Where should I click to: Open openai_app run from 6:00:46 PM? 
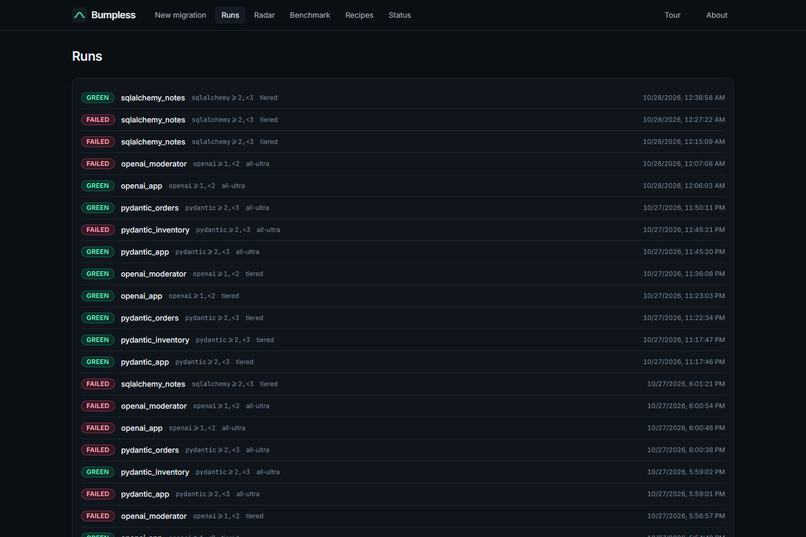403,428
